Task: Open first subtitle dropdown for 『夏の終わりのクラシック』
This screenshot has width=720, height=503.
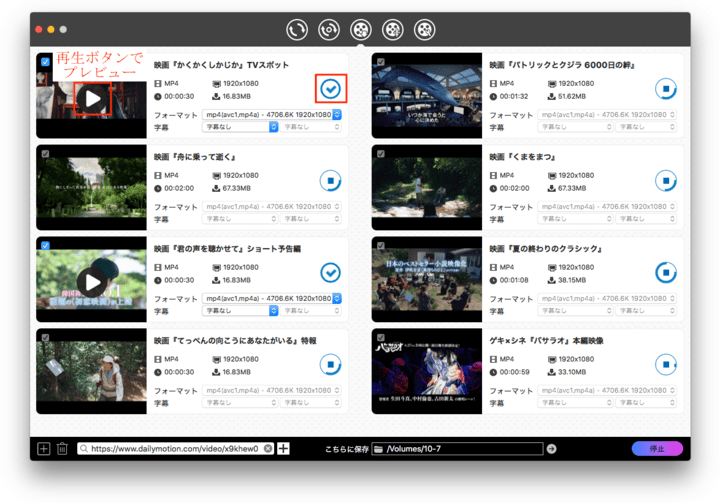Action: tap(575, 311)
